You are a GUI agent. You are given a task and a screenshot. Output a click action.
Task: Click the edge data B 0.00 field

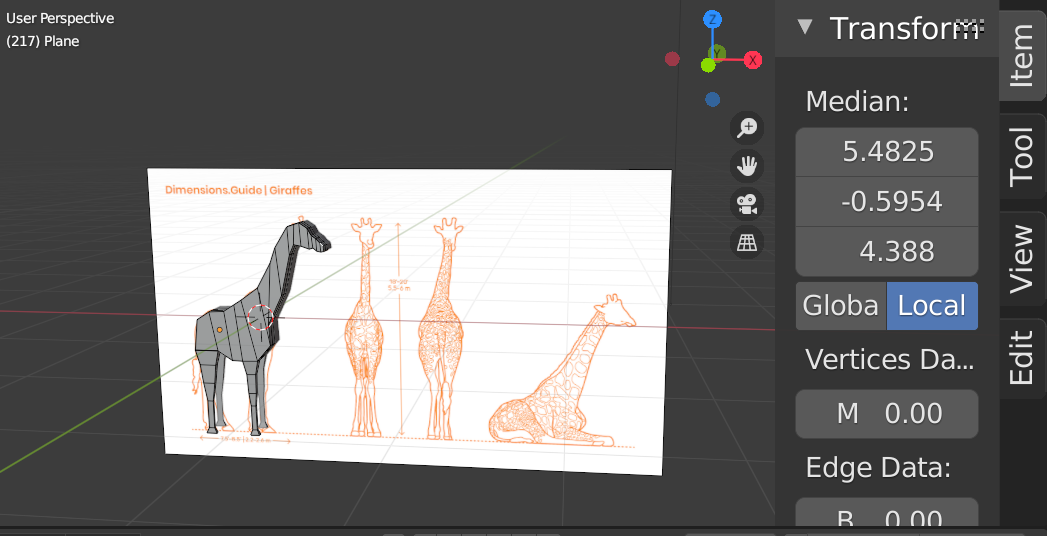tap(887, 513)
